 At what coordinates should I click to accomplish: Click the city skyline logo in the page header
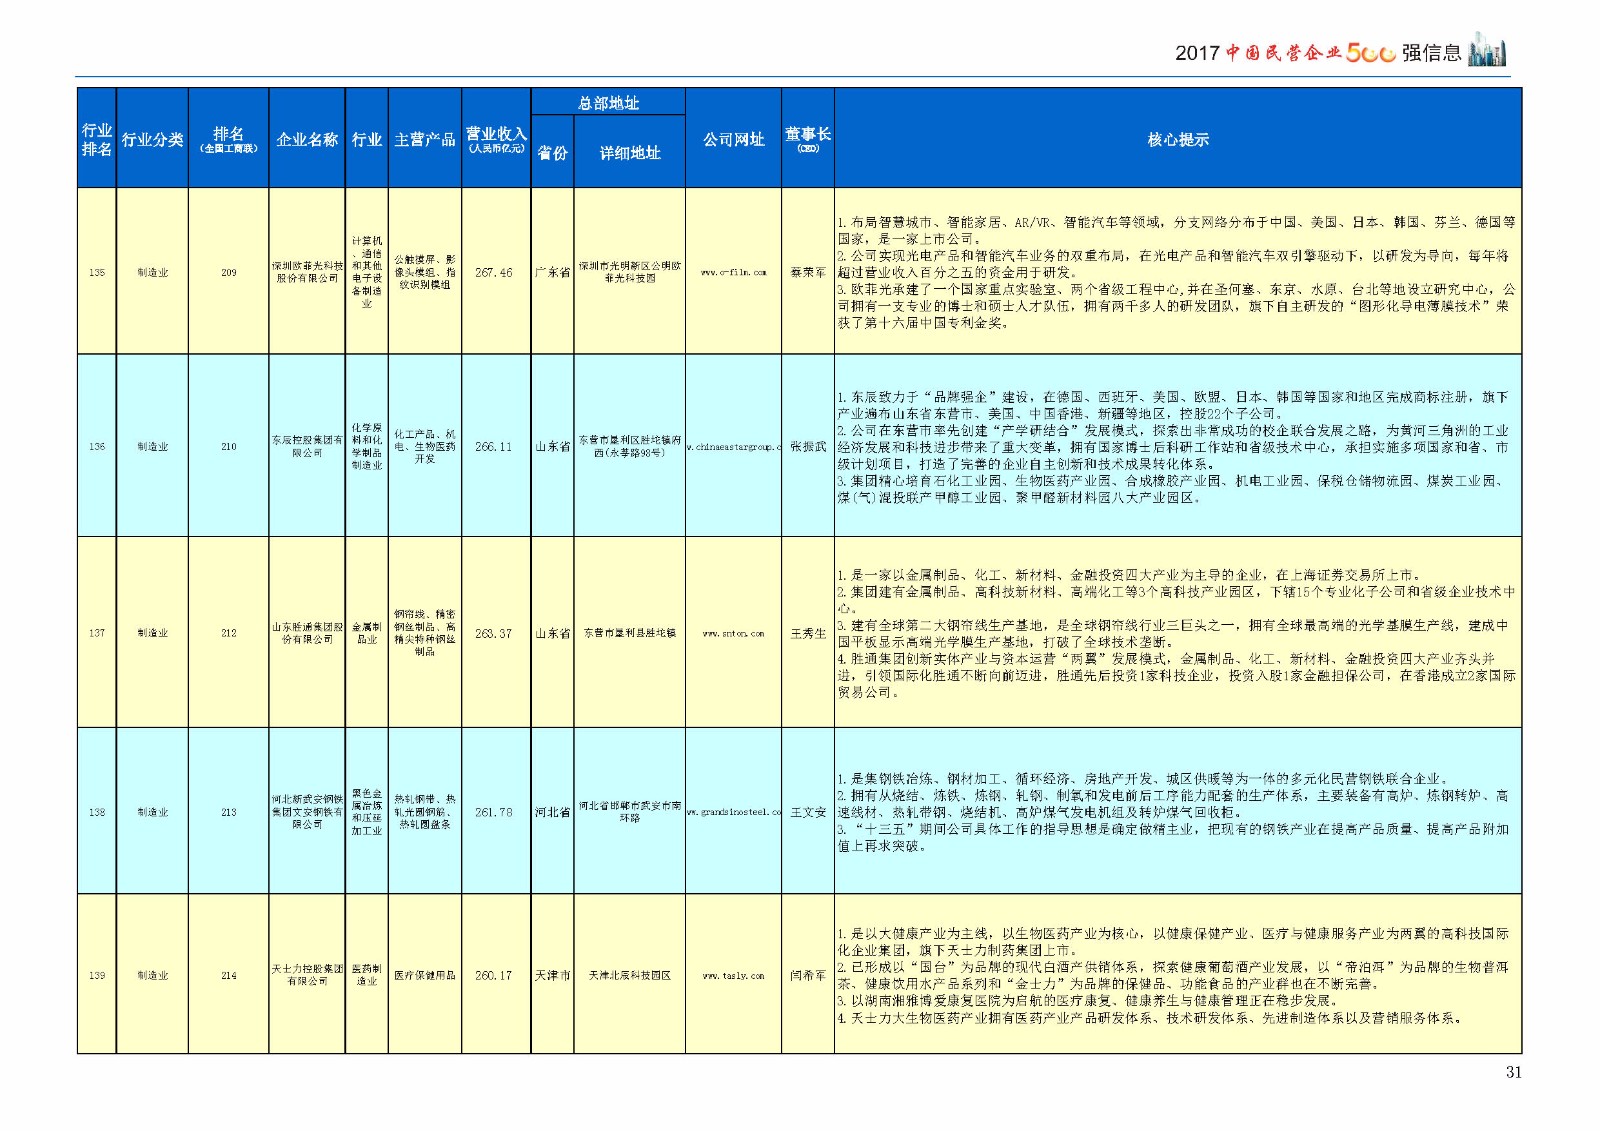click(1487, 51)
